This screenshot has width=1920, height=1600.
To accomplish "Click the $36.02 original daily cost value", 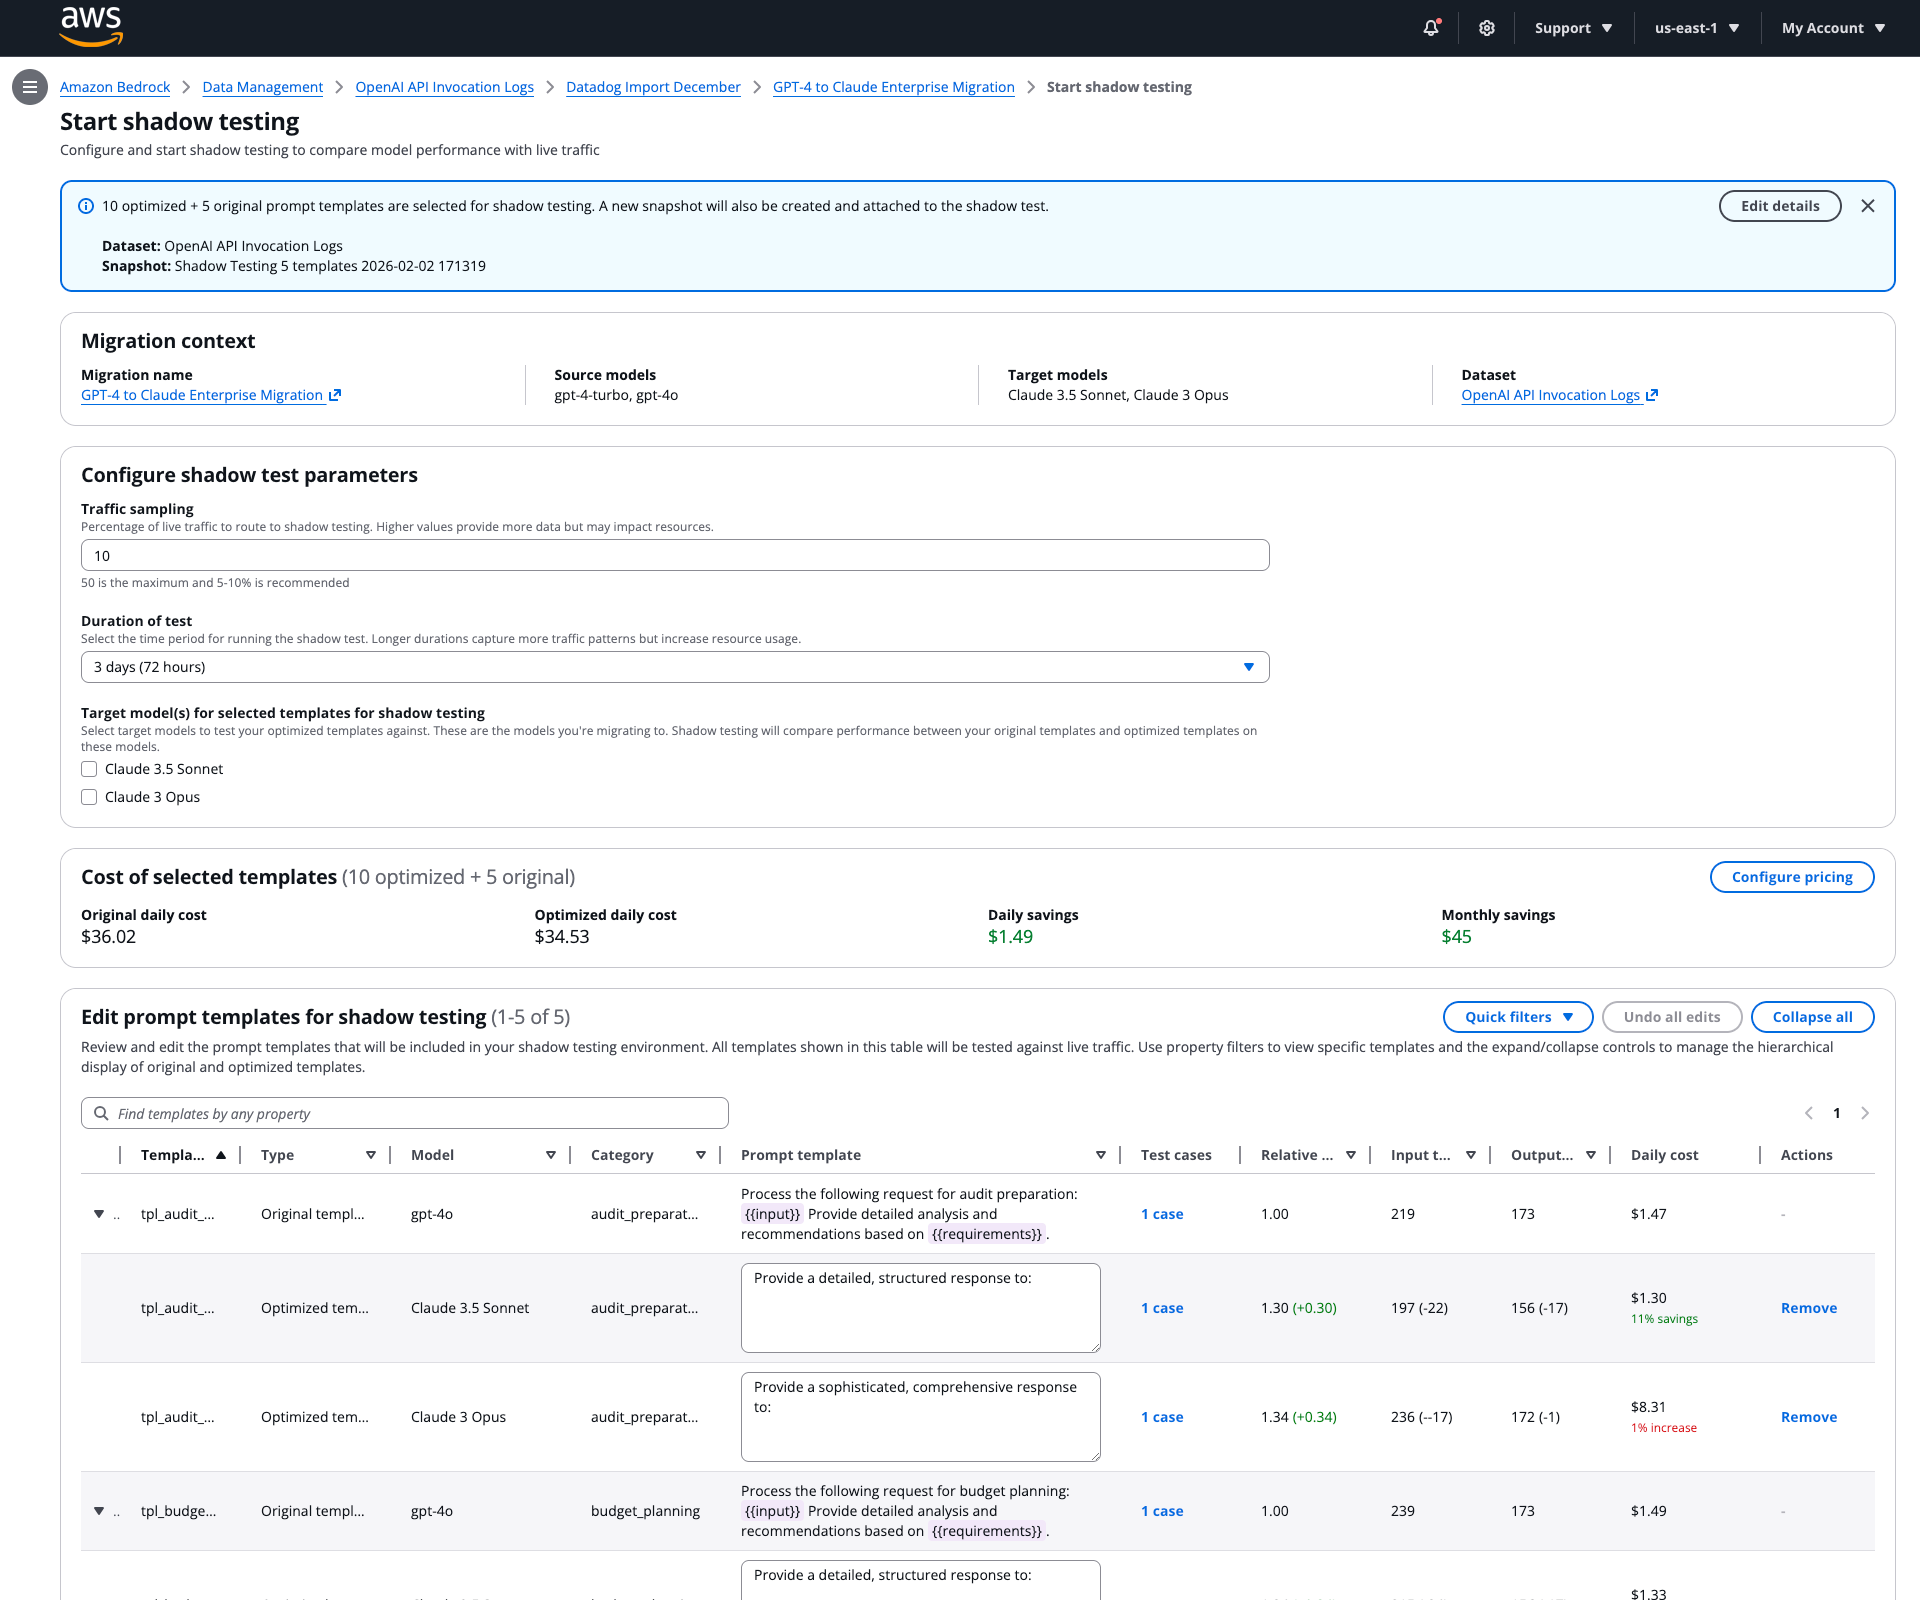I will click(108, 937).
